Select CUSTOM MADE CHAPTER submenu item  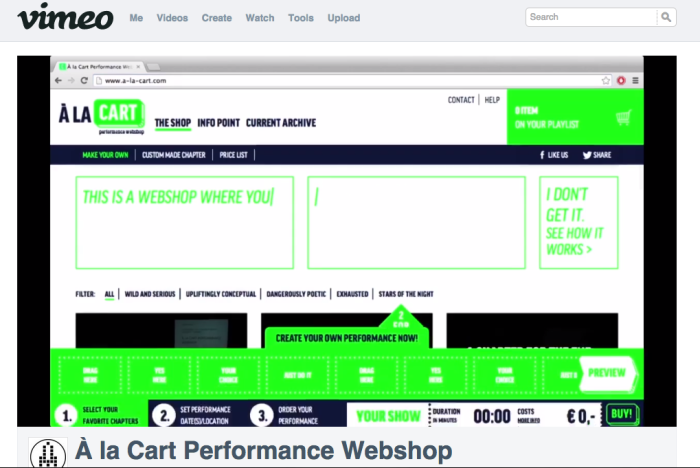[x=174, y=155]
